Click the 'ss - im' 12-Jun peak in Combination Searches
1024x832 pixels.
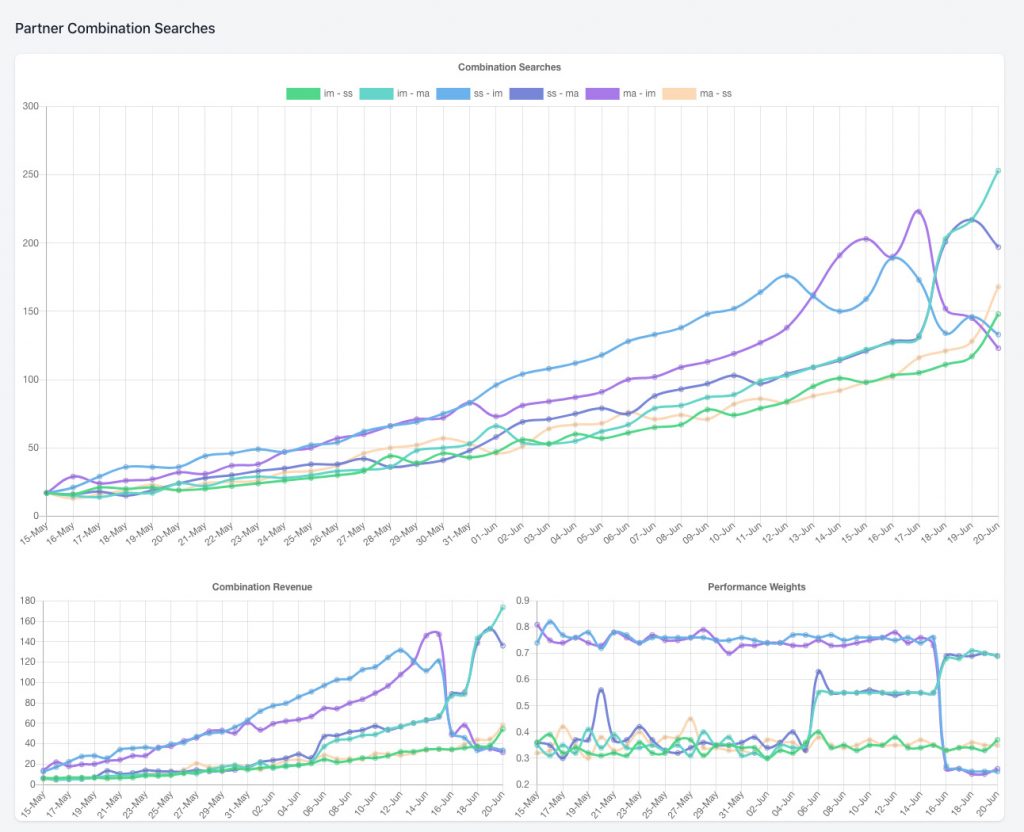point(787,276)
